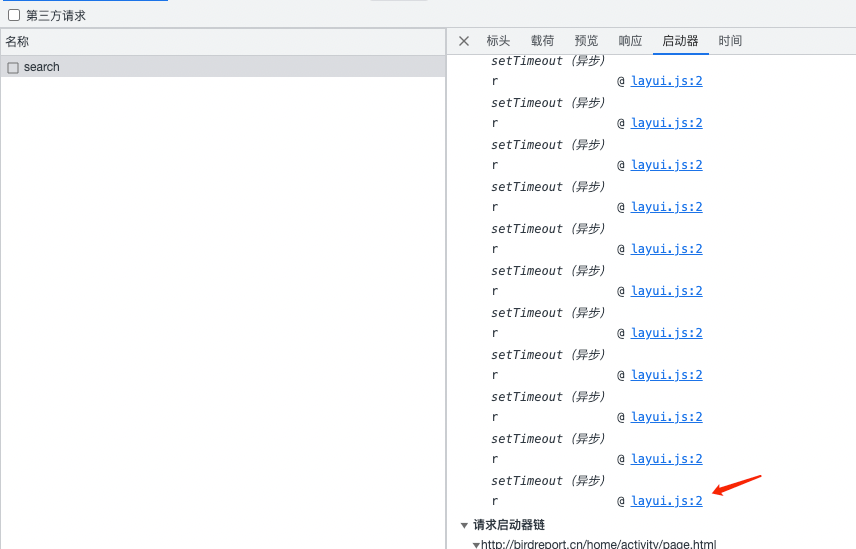Select the 启动器 tab
The image size is (856, 549).
coord(680,41)
